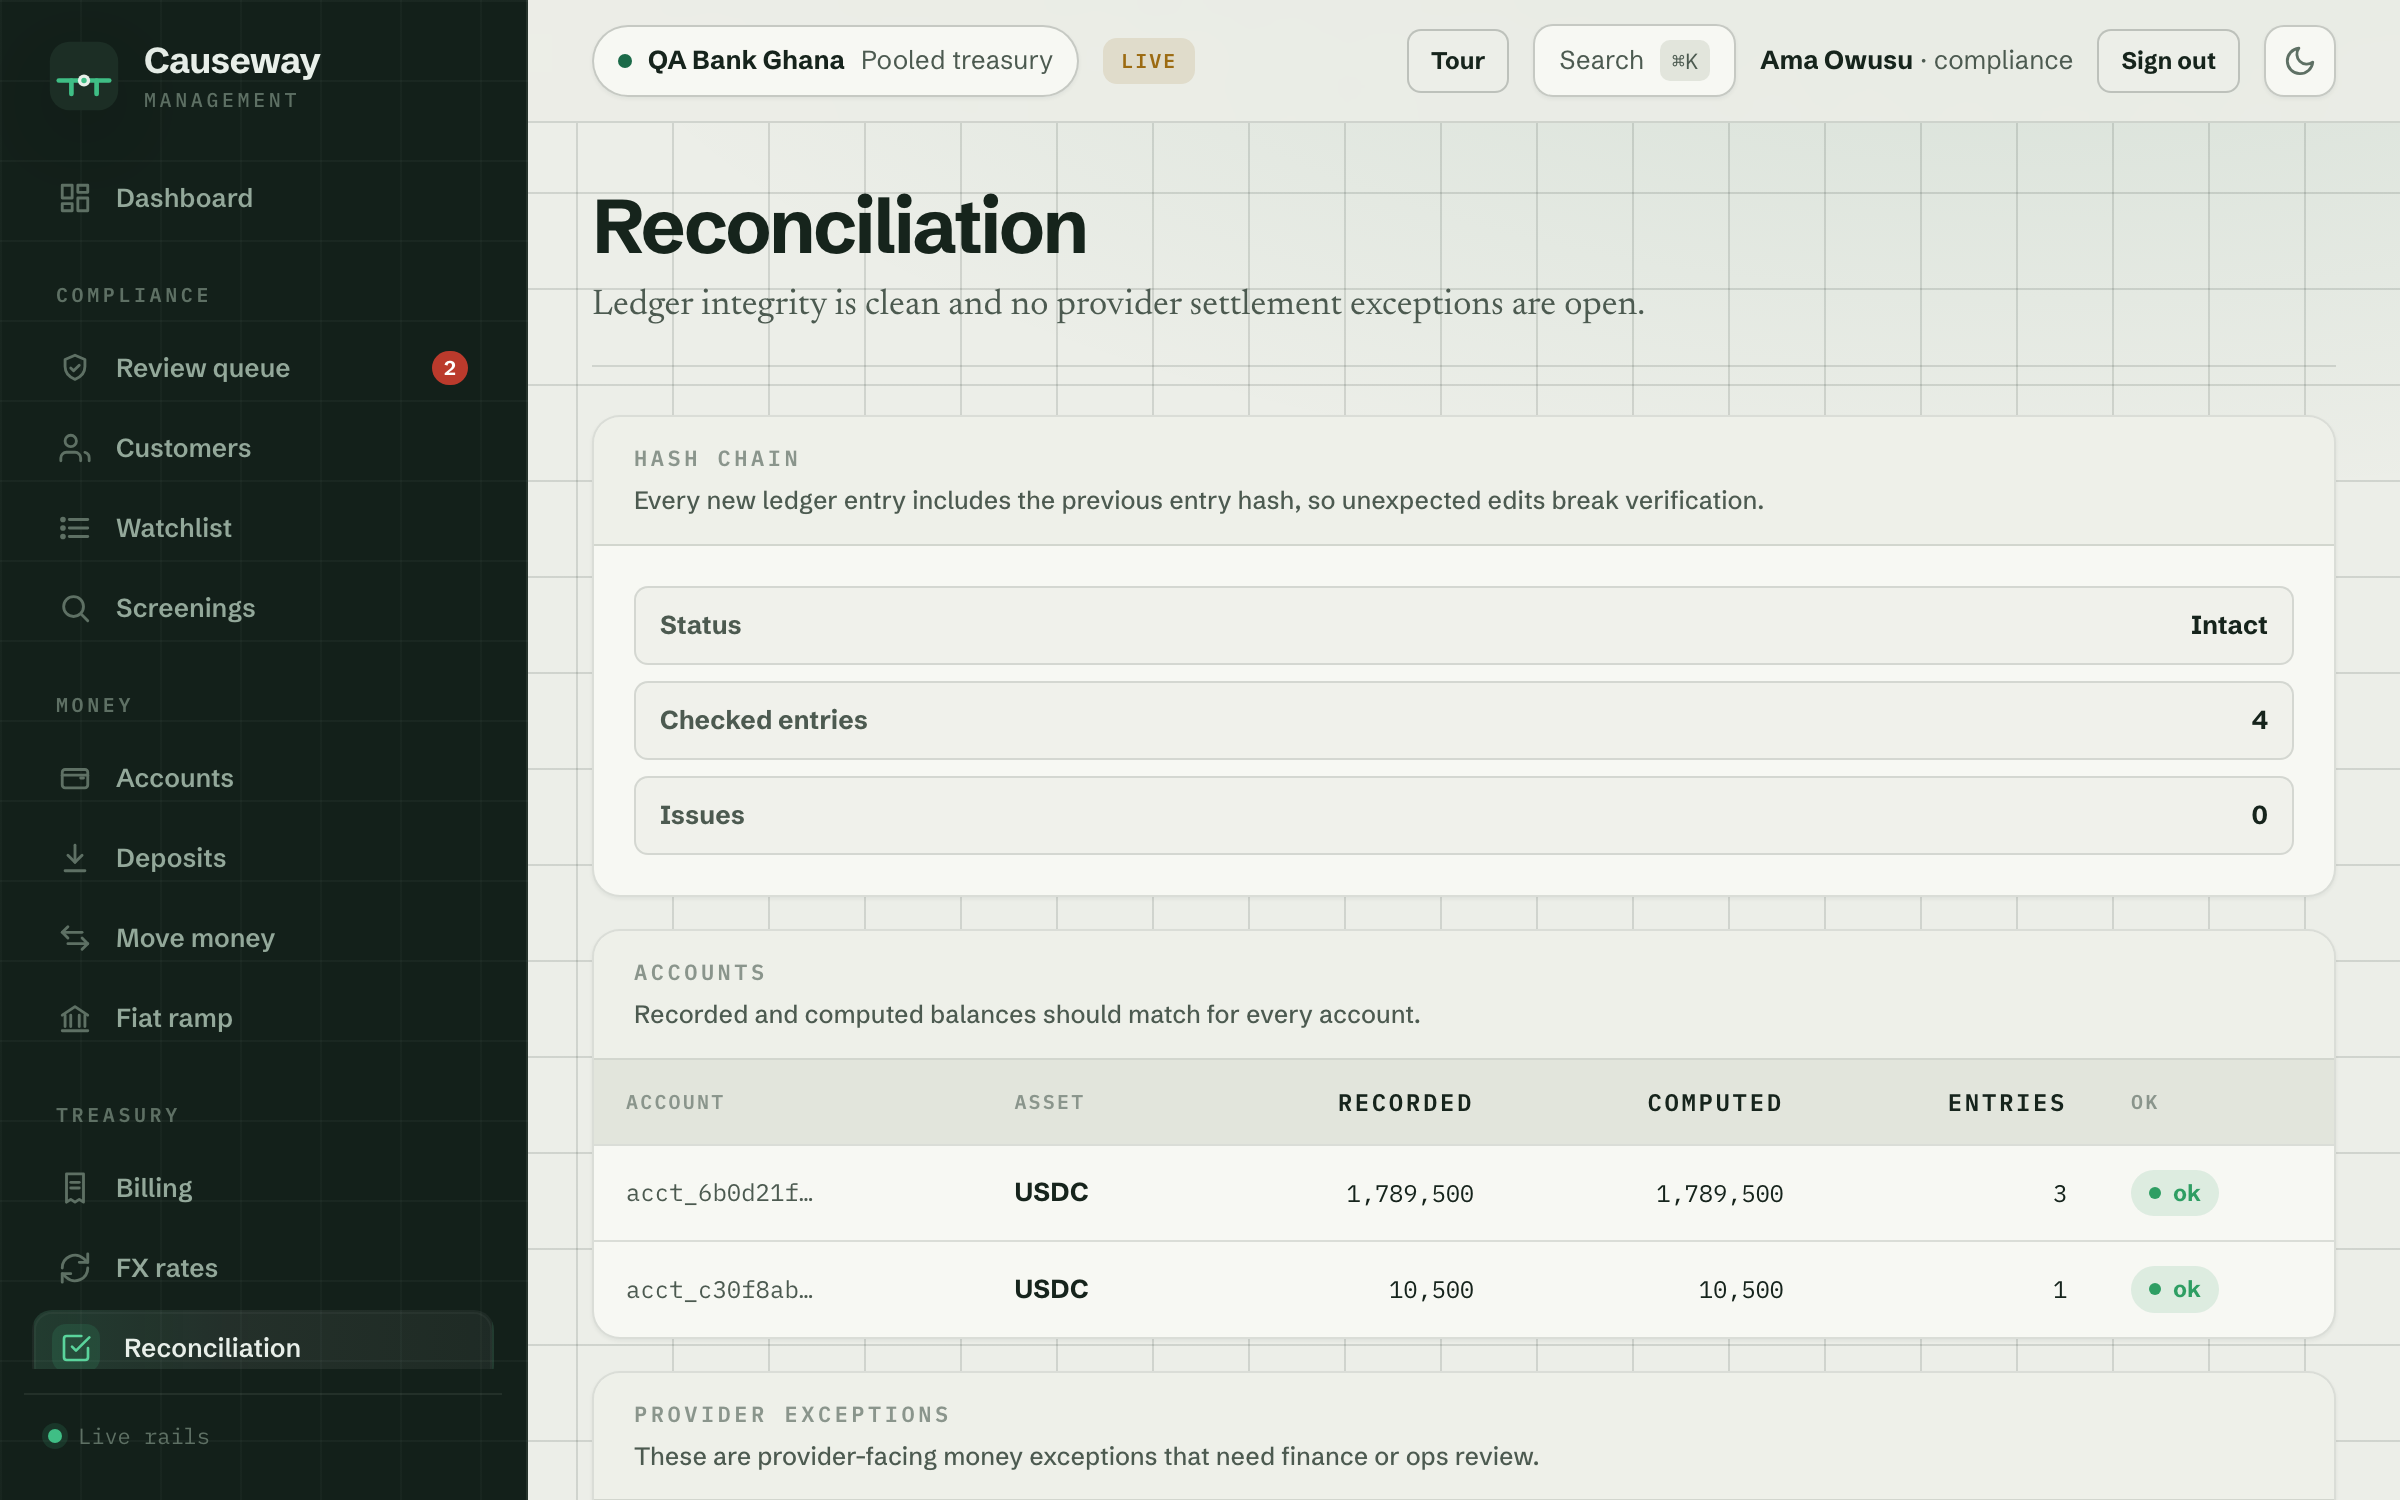Click the Causeway logo icon
Screen dimensions: 2400x1500
tap(84, 77)
